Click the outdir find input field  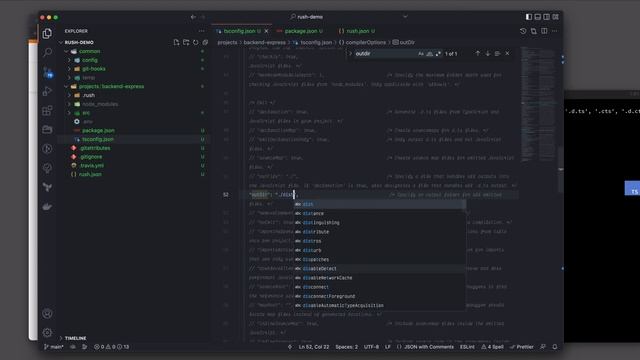point(386,54)
